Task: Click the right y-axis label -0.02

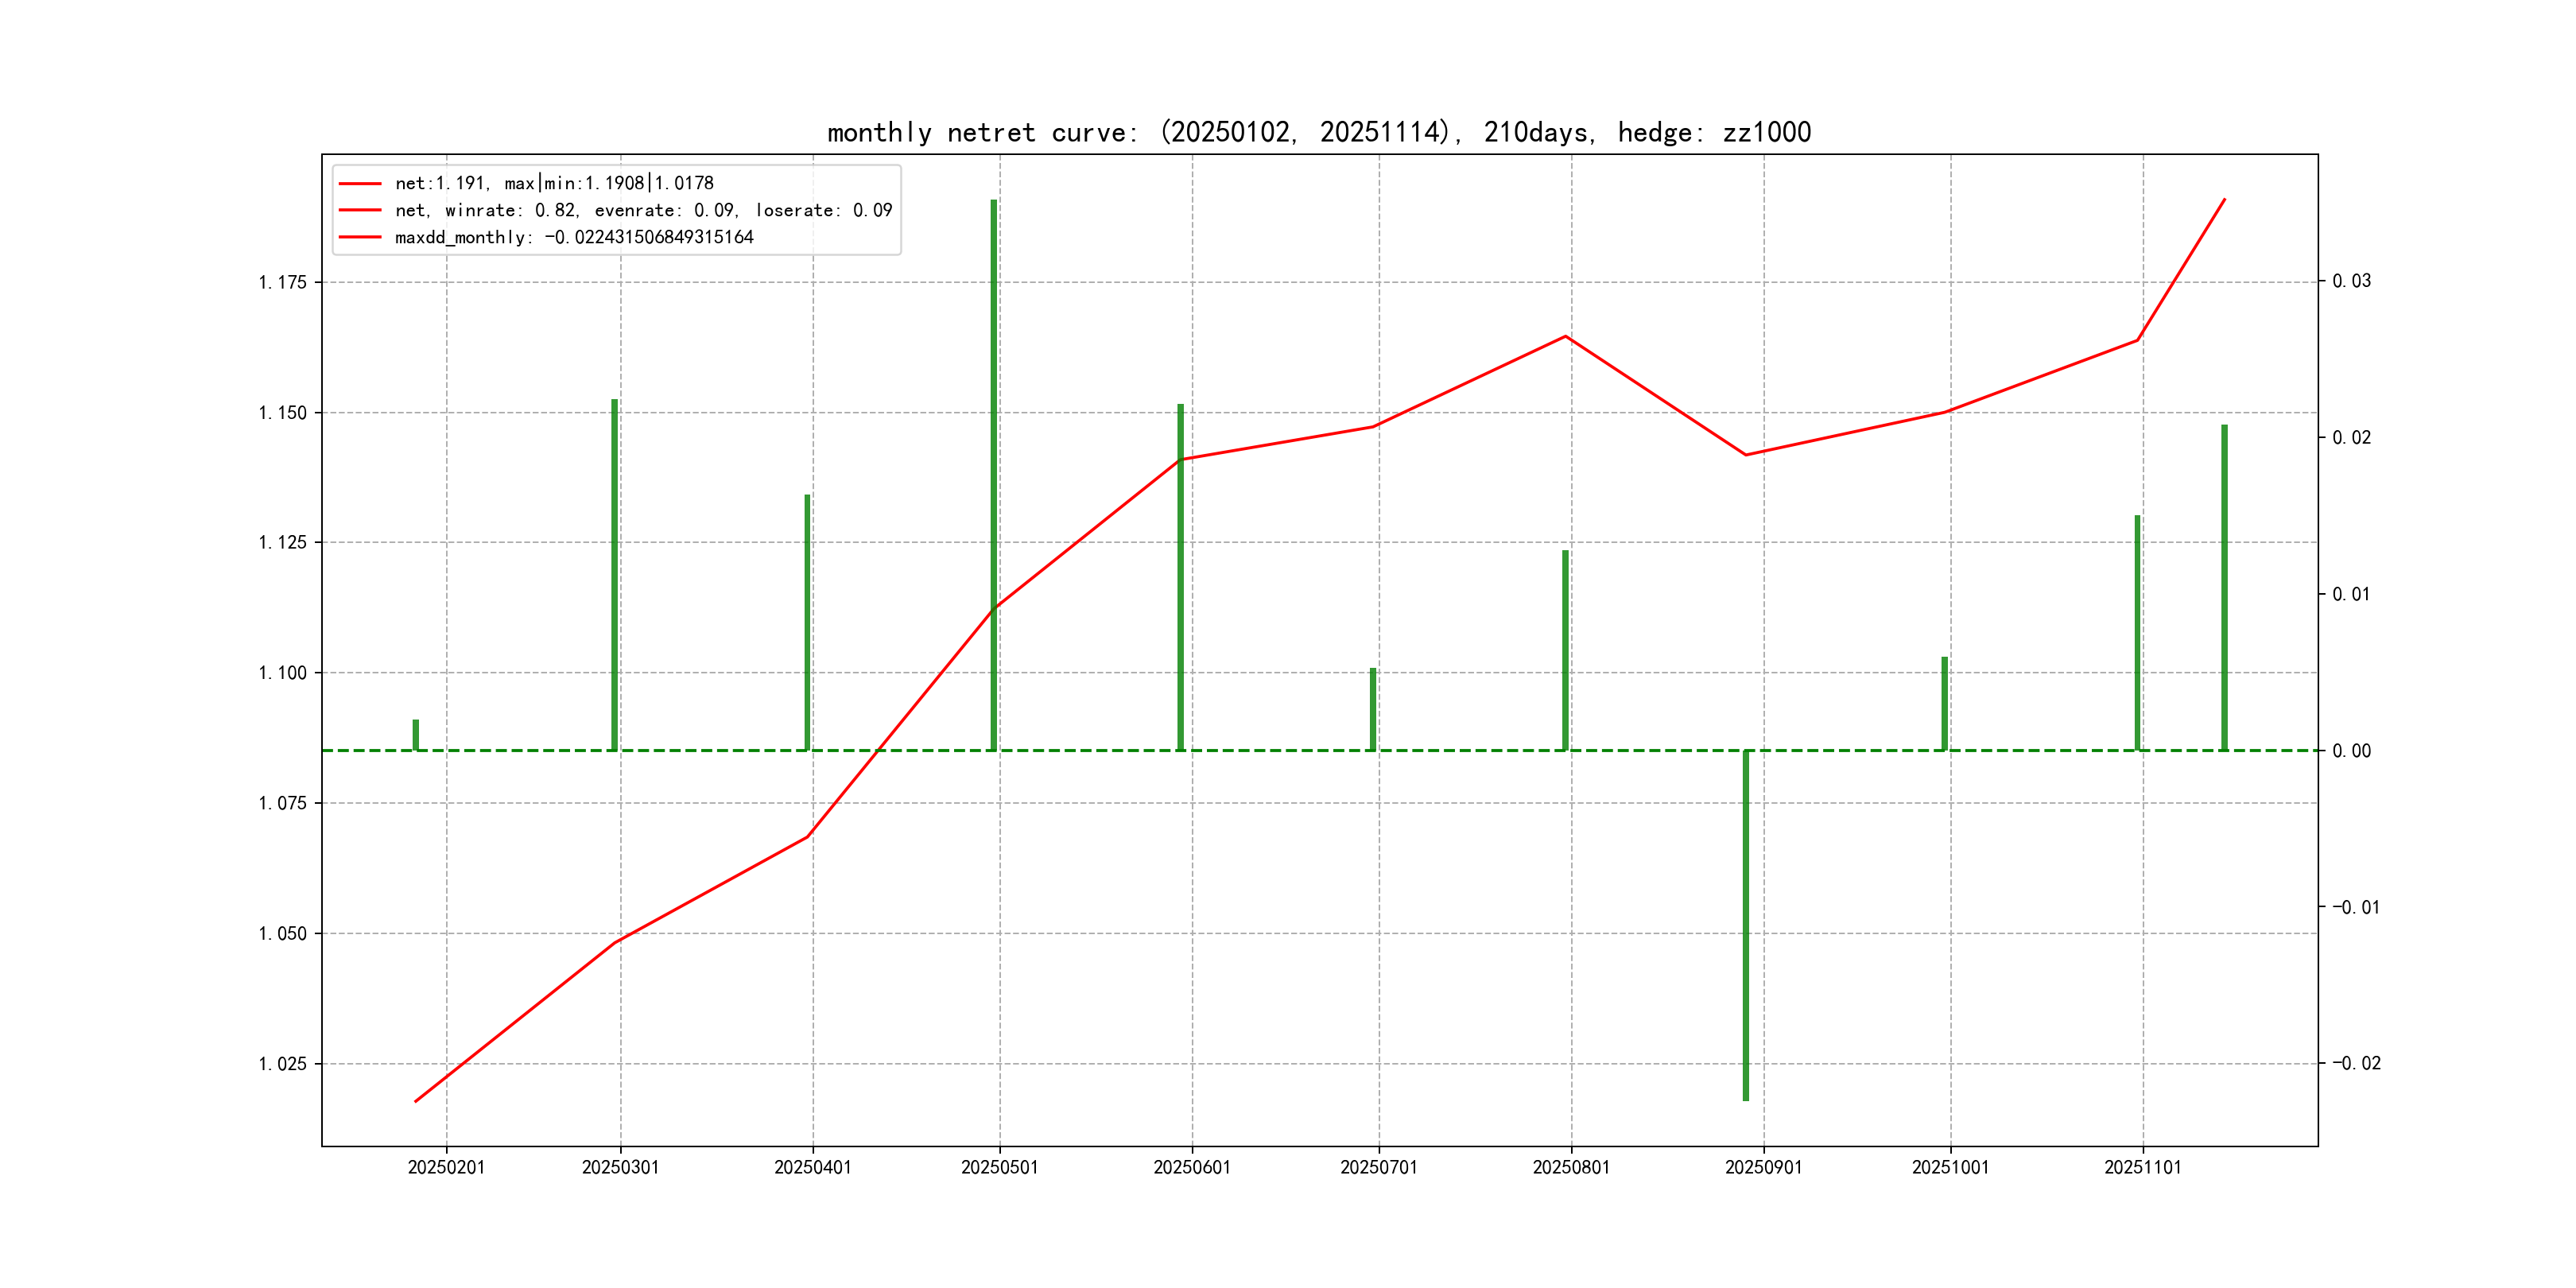Action: pyautogui.click(x=2356, y=1063)
